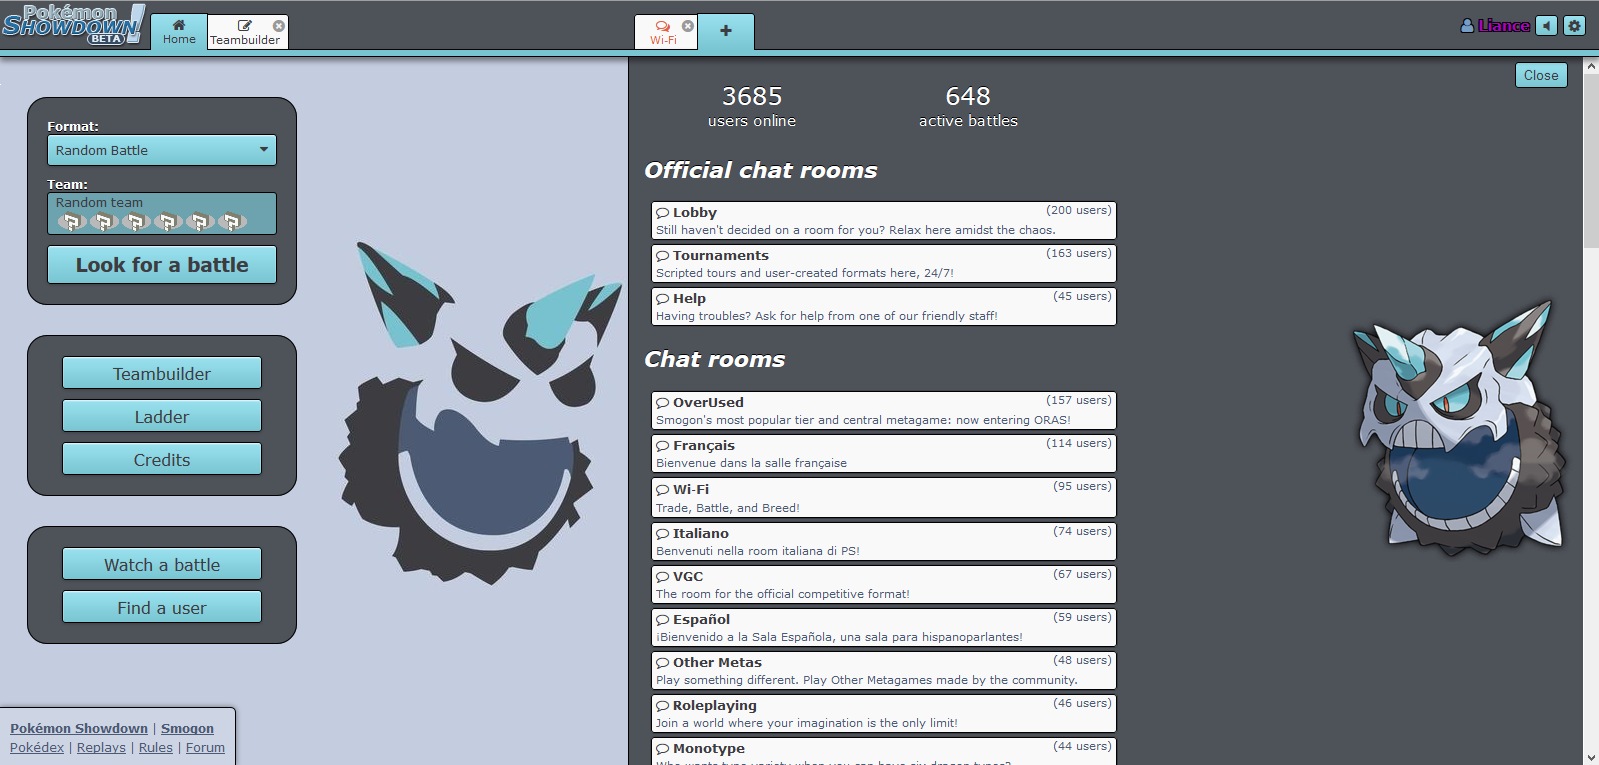
Task: Open the Forum footer link
Action: [205, 747]
